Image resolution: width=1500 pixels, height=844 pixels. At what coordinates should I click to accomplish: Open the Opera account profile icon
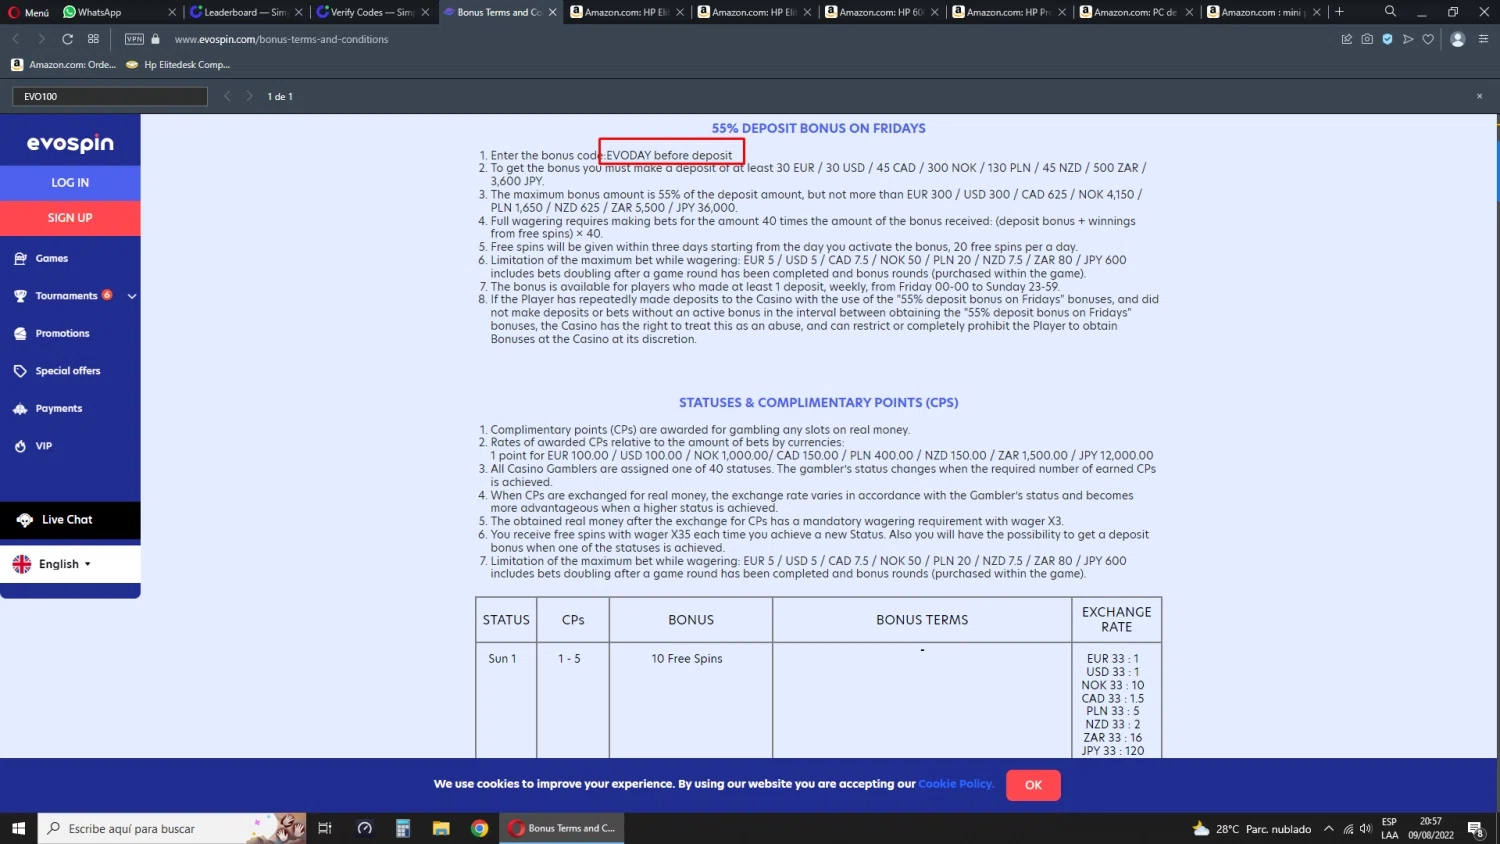1458,39
